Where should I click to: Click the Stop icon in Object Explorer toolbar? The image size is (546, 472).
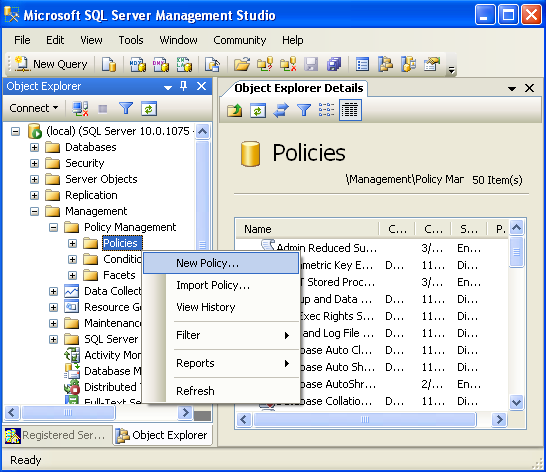pos(103,109)
